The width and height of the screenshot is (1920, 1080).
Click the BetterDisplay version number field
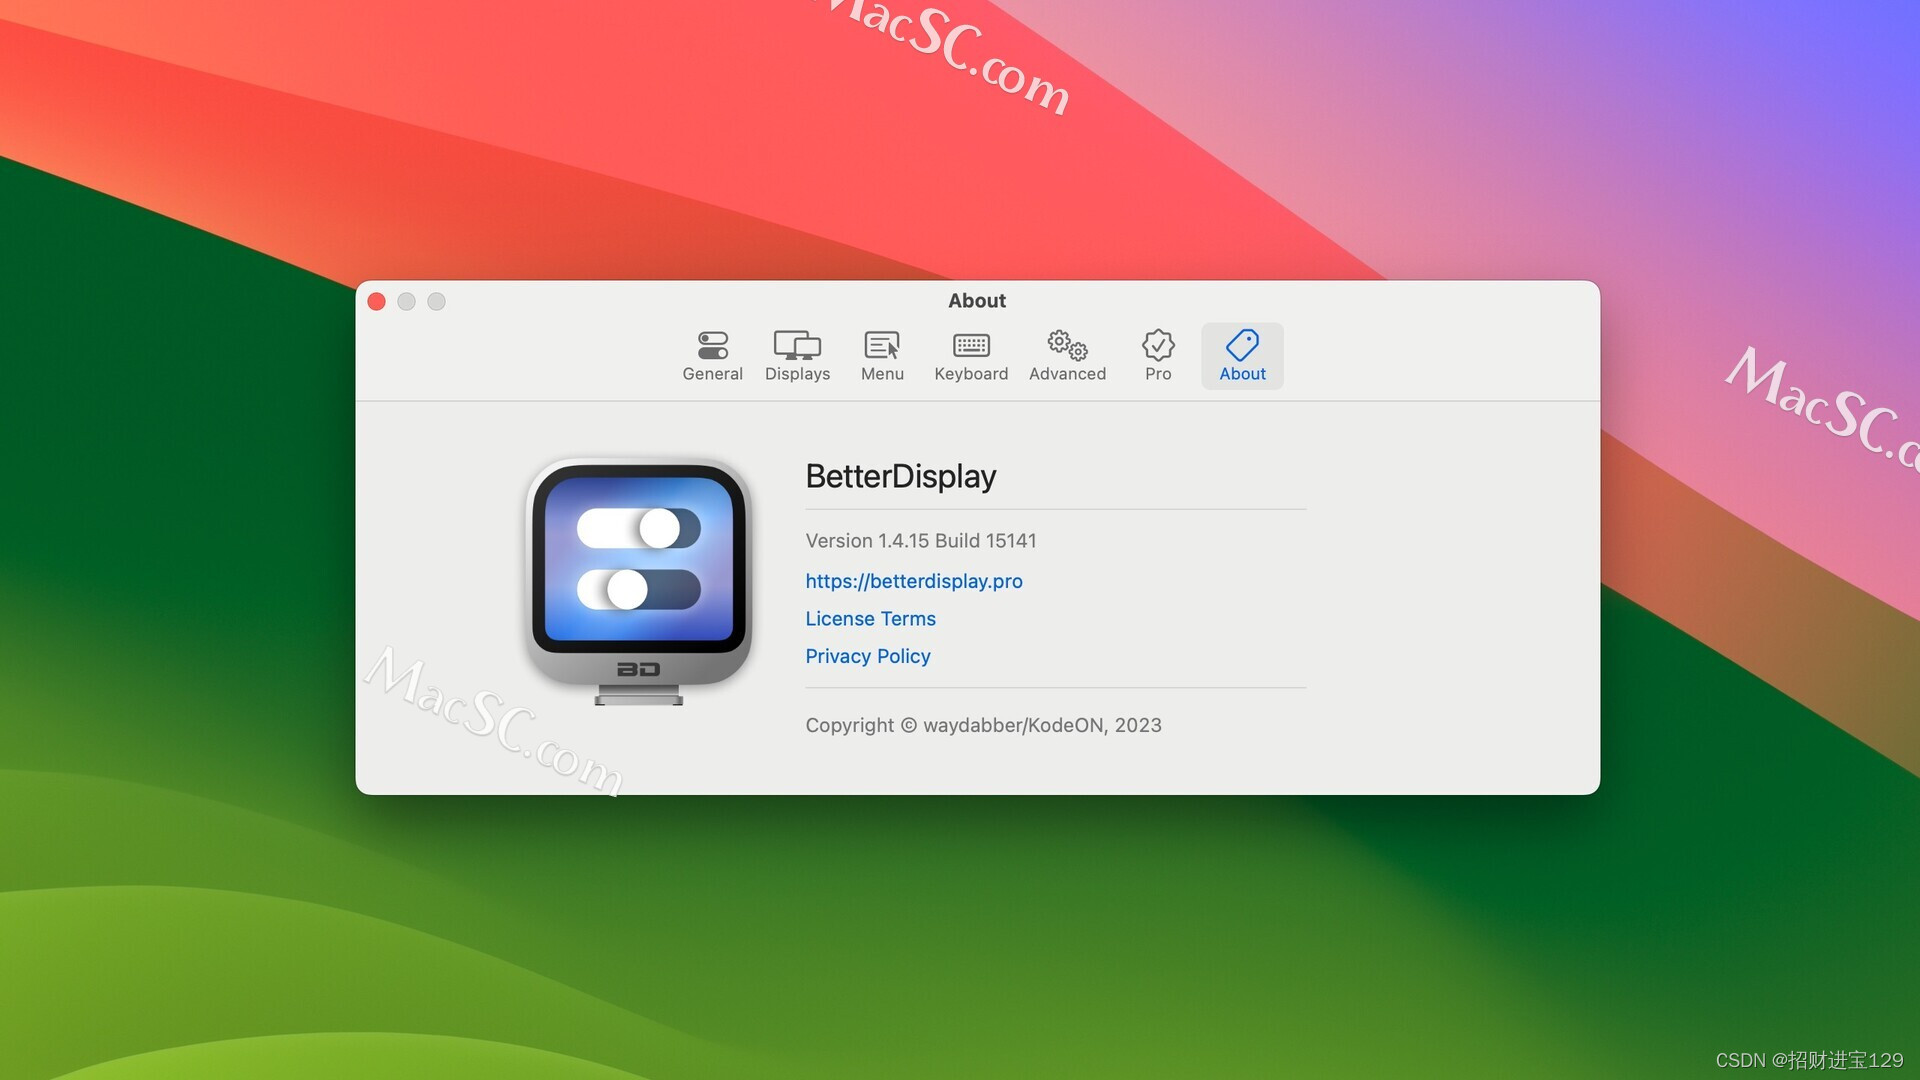pos(920,539)
